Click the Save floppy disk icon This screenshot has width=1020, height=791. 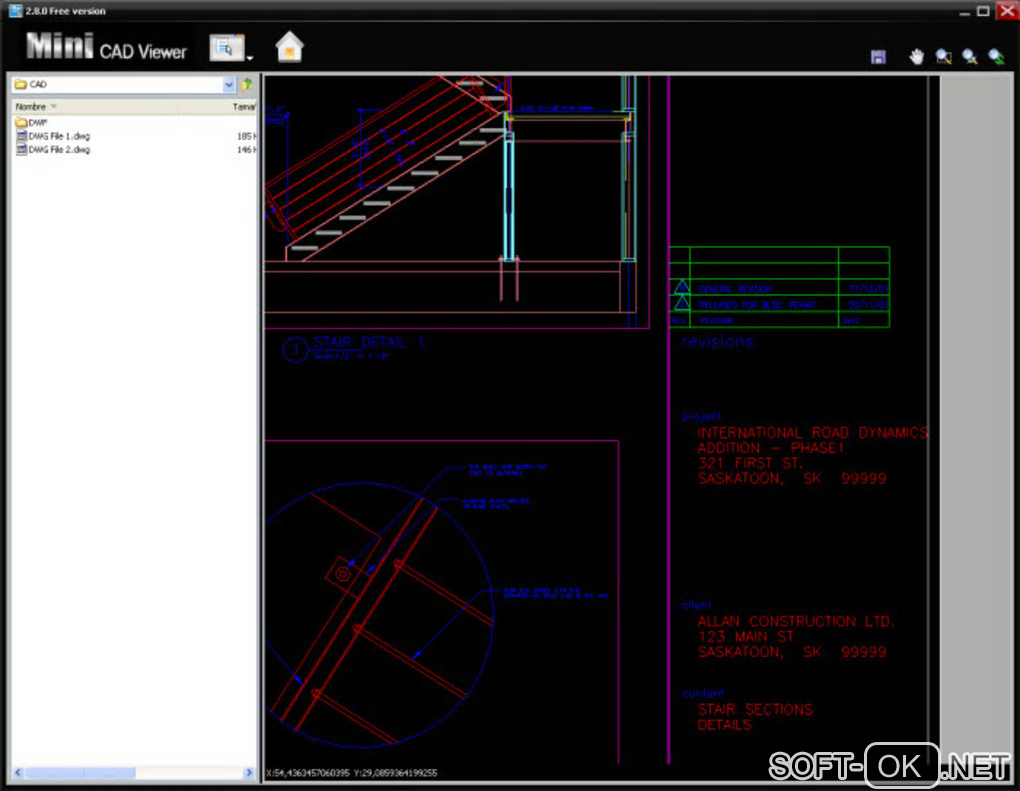click(878, 57)
